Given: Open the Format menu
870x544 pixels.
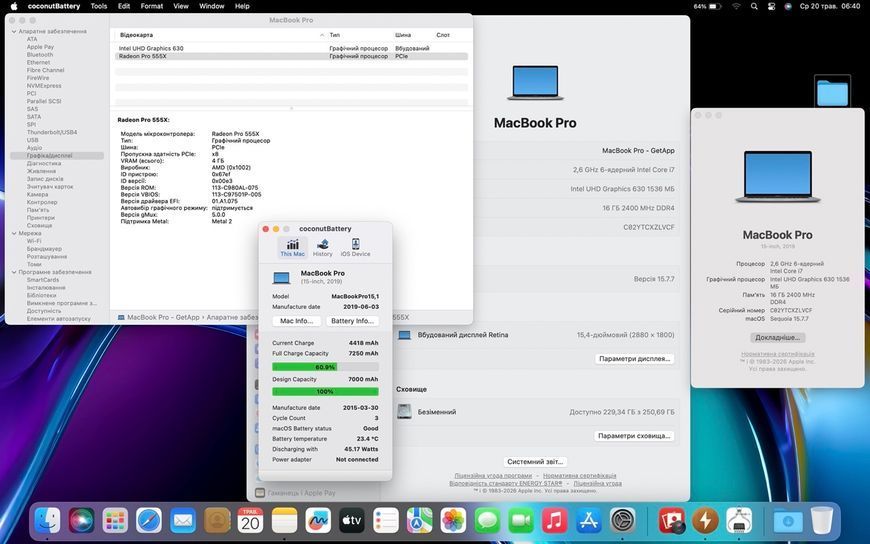Looking at the screenshot, I should [151, 6].
